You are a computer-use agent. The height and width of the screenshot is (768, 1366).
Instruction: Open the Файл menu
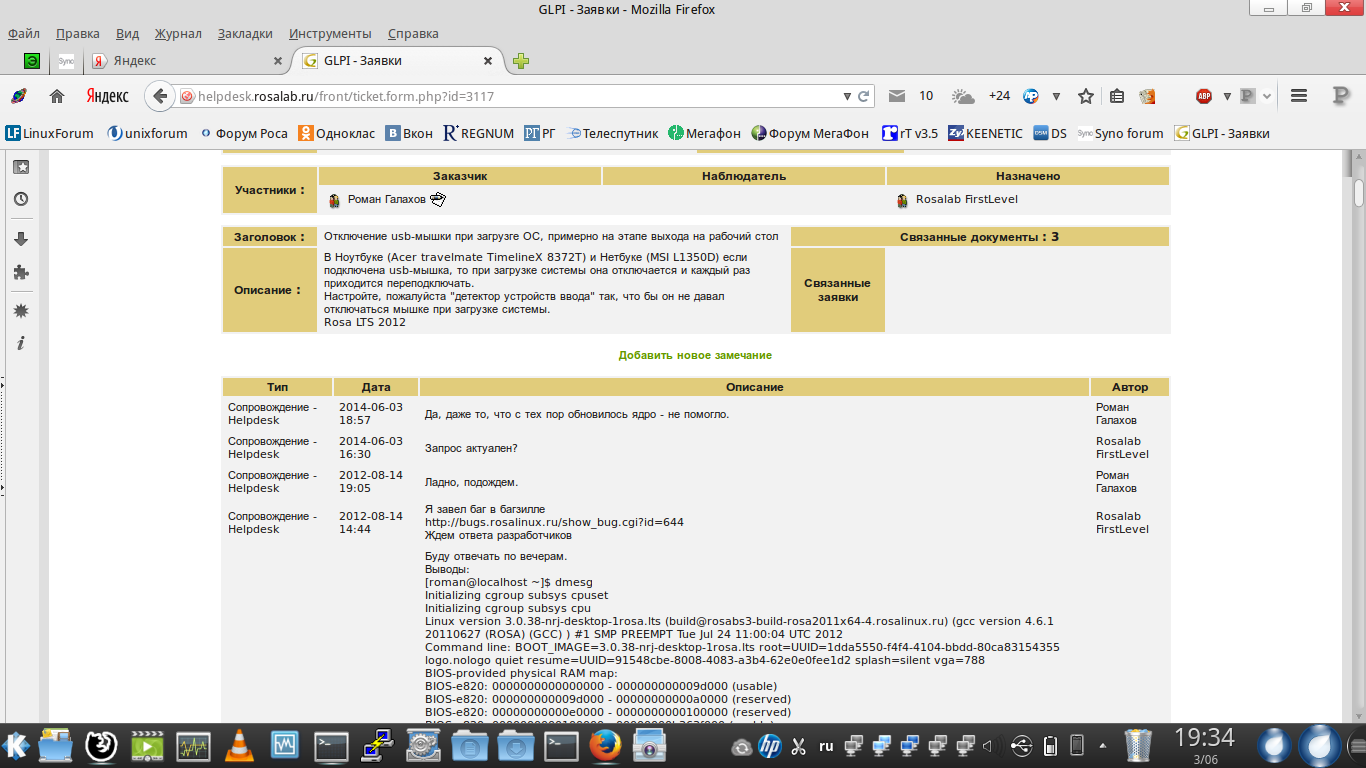click(24, 33)
